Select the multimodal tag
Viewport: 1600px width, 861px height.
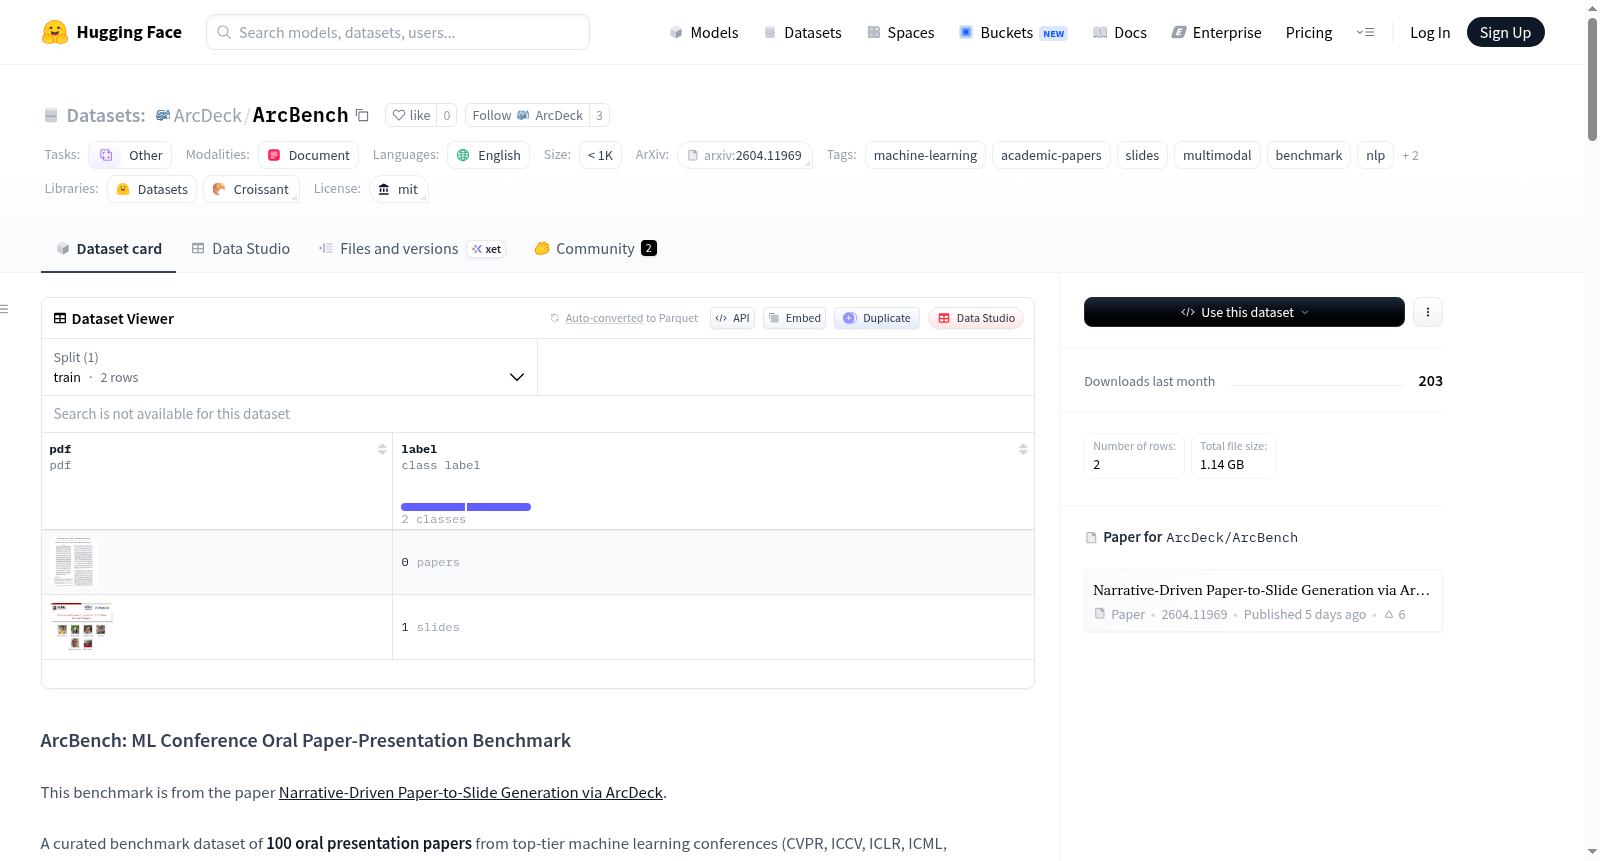click(x=1217, y=155)
